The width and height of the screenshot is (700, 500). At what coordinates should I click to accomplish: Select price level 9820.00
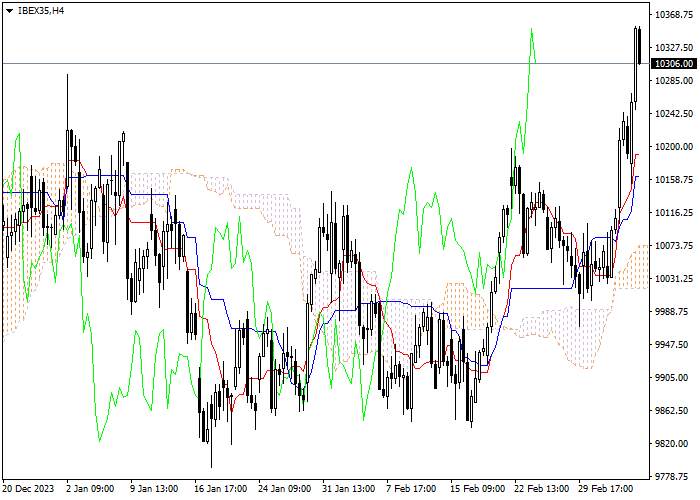672,443
